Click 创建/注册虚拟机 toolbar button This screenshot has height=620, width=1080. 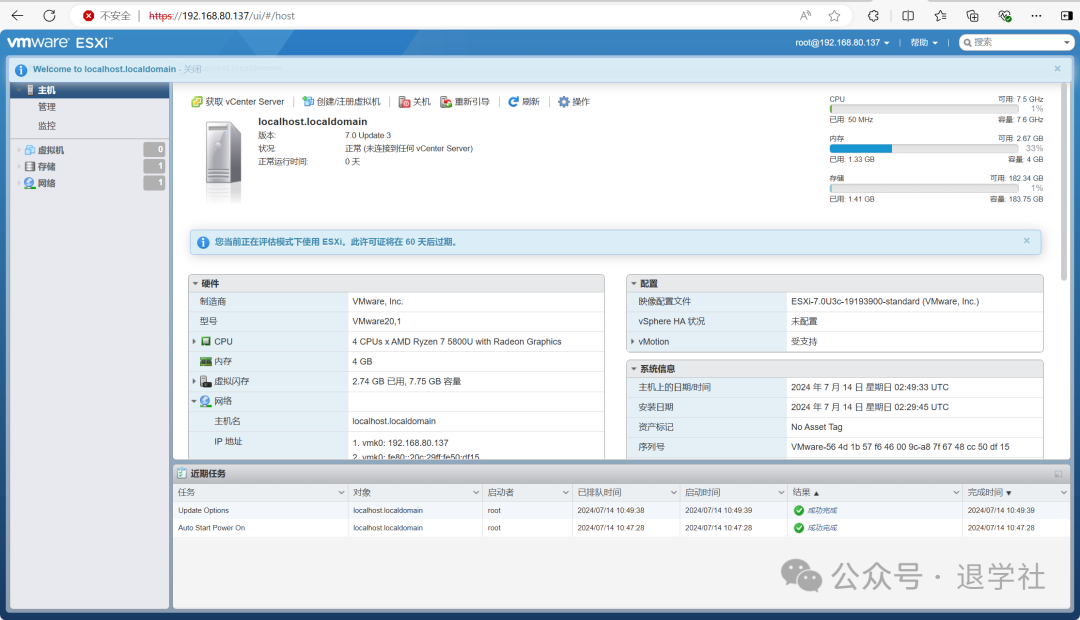tap(341, 101)
